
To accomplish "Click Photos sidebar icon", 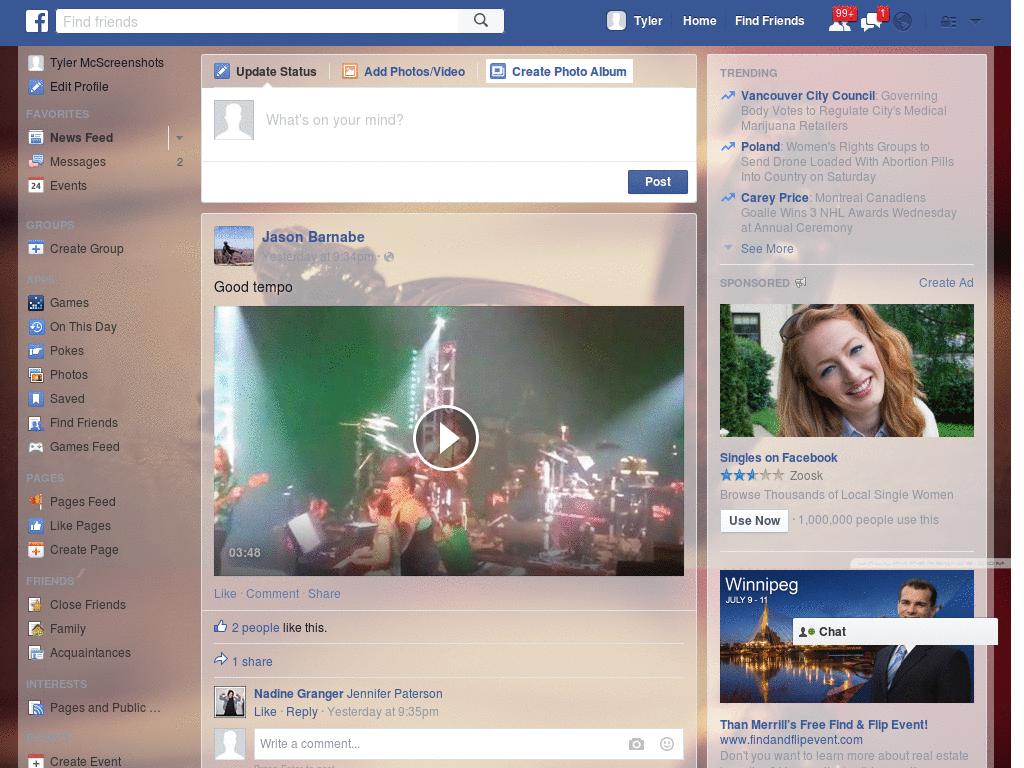I will click(36, 375).
